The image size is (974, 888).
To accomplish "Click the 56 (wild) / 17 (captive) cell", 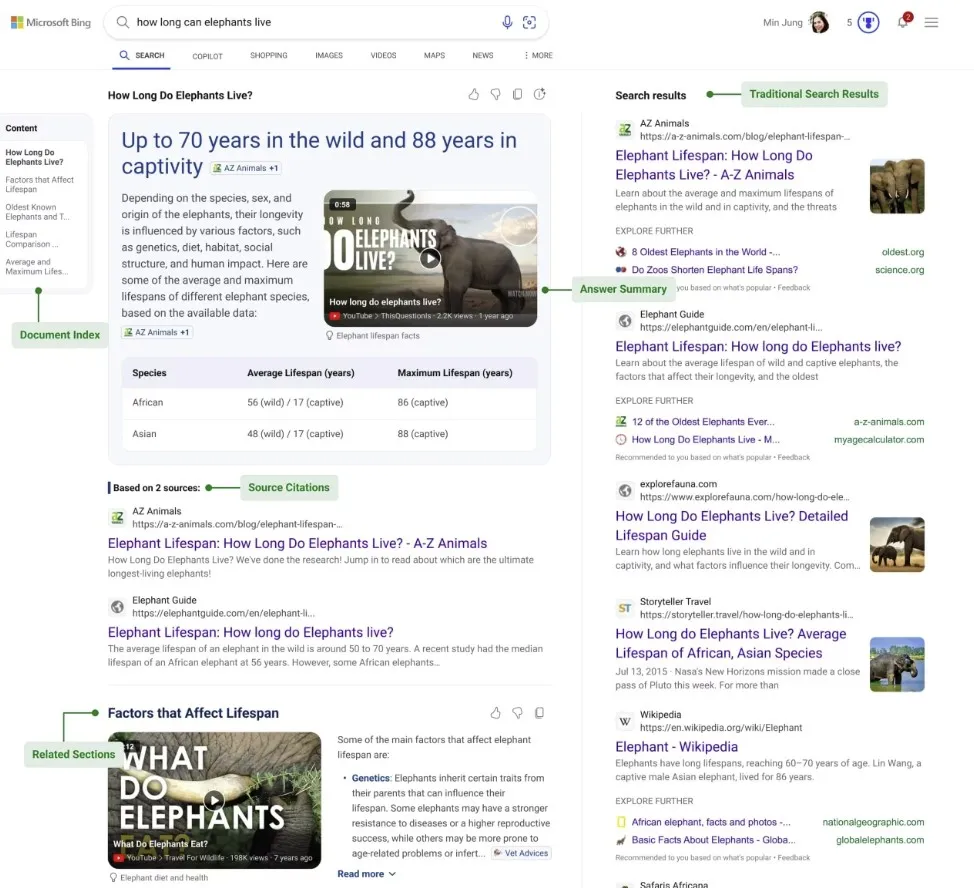I will [x=295, y=402].
